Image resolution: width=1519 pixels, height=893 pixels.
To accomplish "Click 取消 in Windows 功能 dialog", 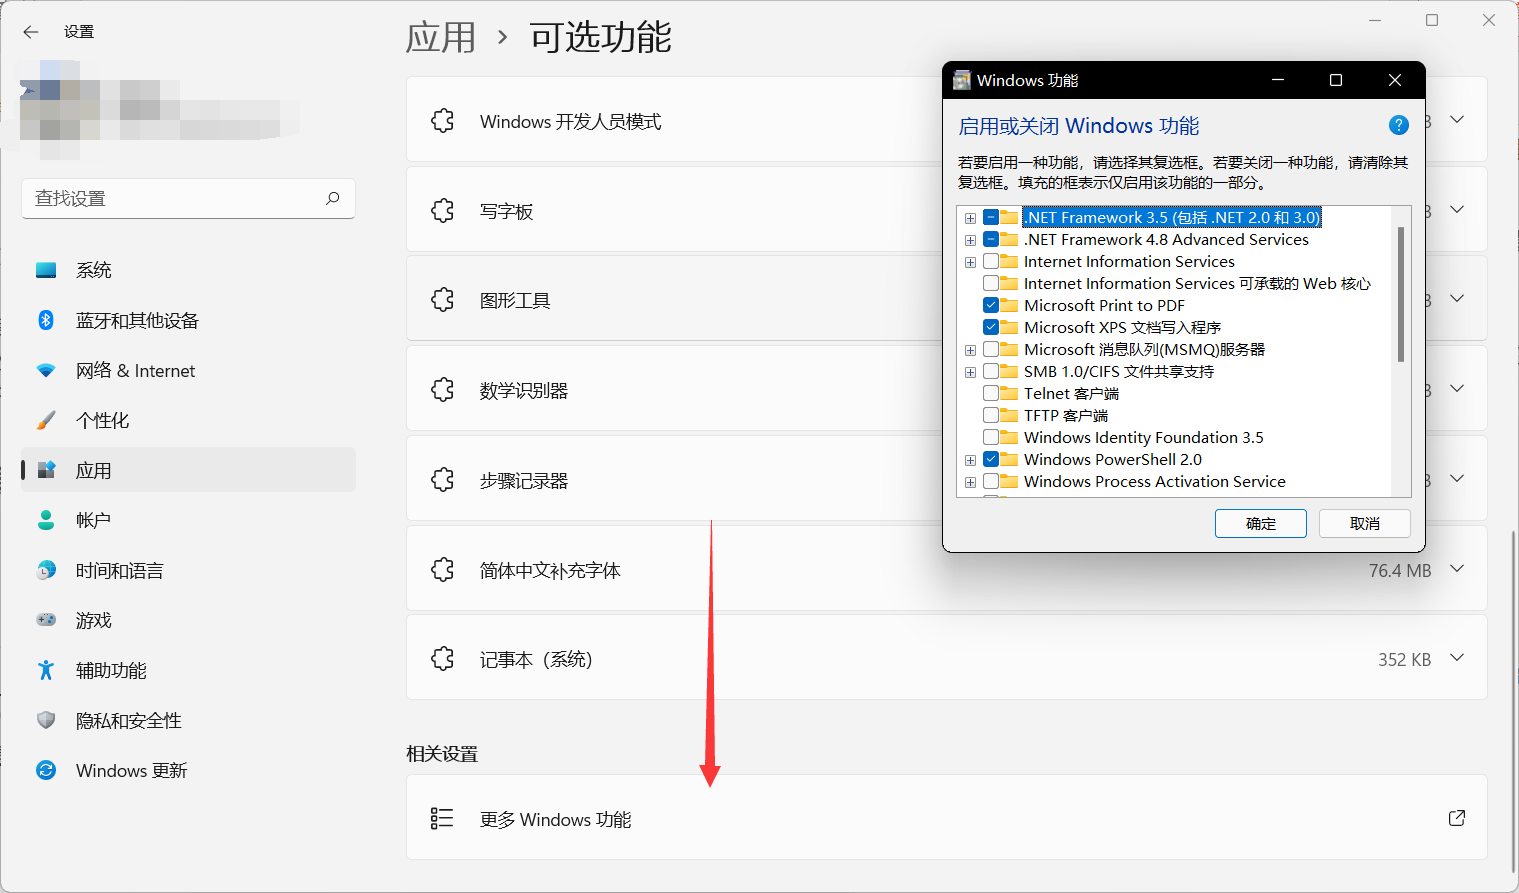I will tap(1365, 523).
